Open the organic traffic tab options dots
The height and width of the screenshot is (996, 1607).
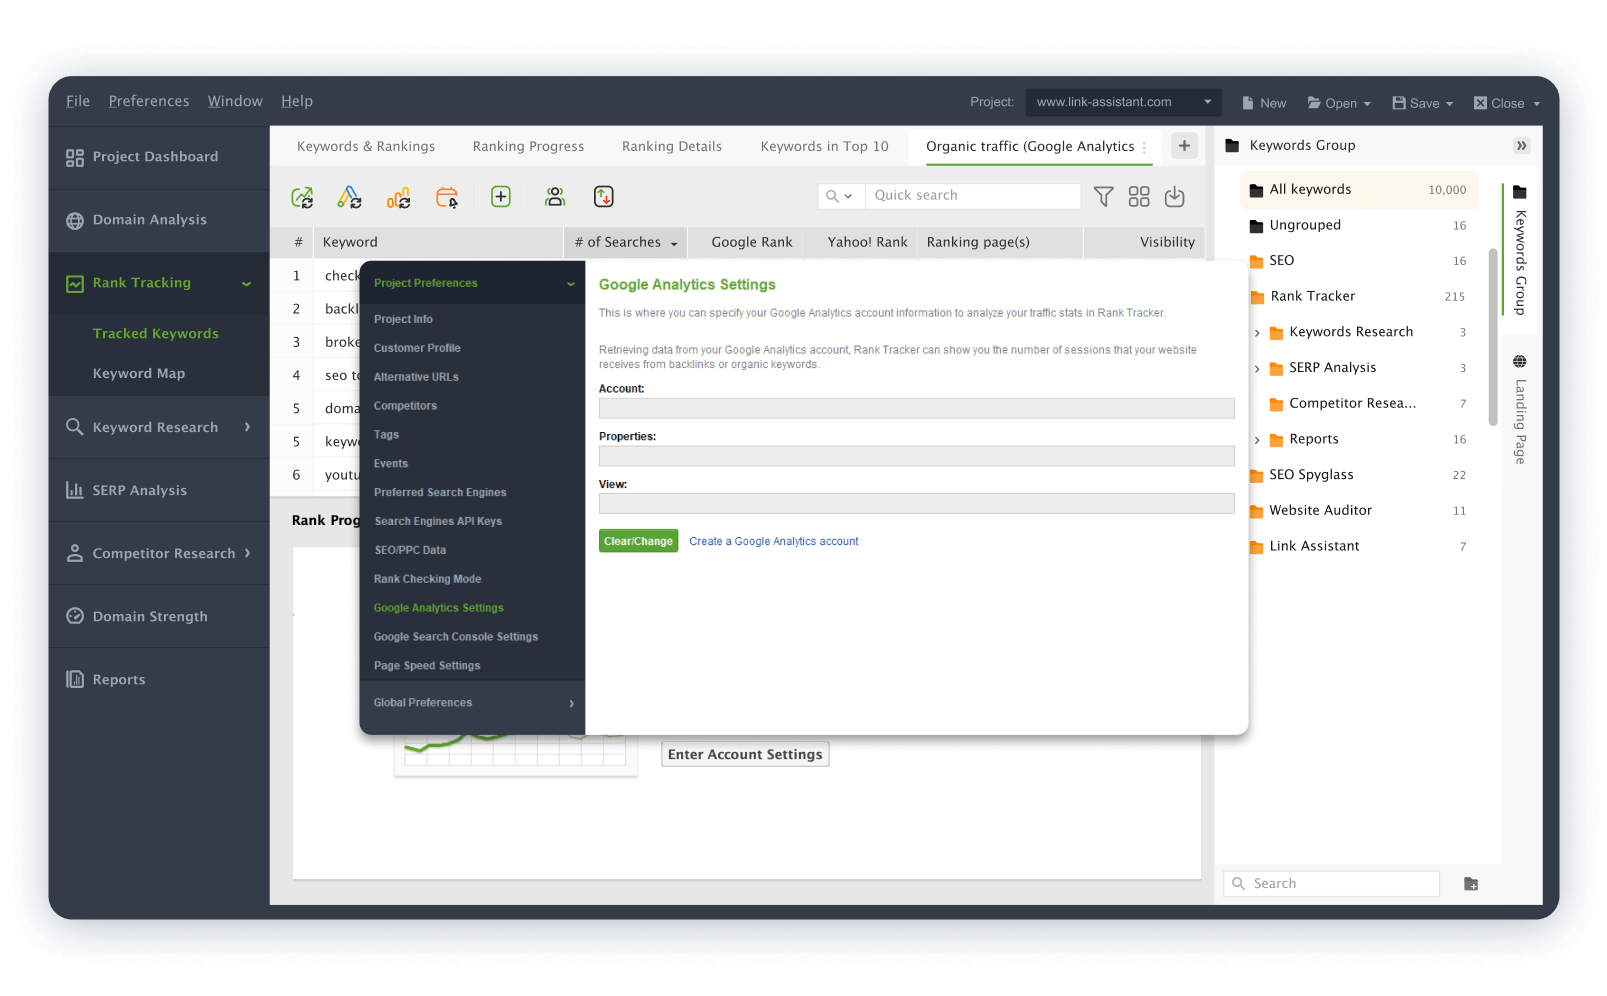coord(1144,147)
